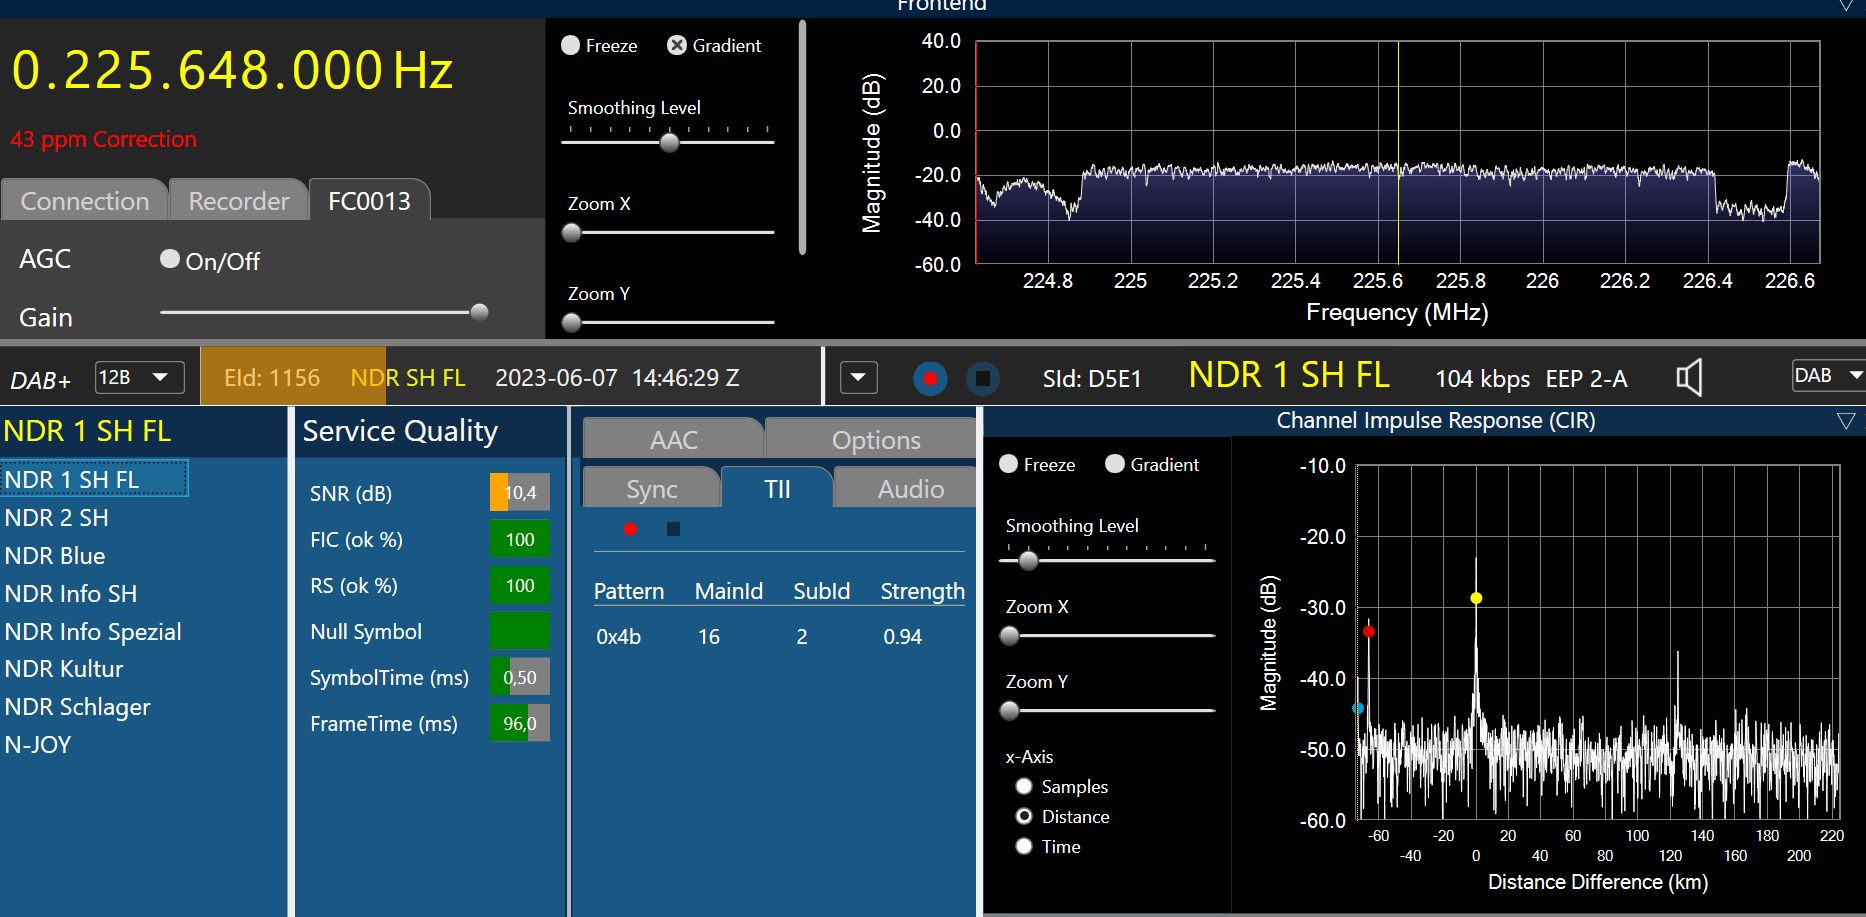Click the red dot in TII tab
Image resolution: width=1866 pixels, height=917 pixels.
pyautogui.click(x=630, y=529)
